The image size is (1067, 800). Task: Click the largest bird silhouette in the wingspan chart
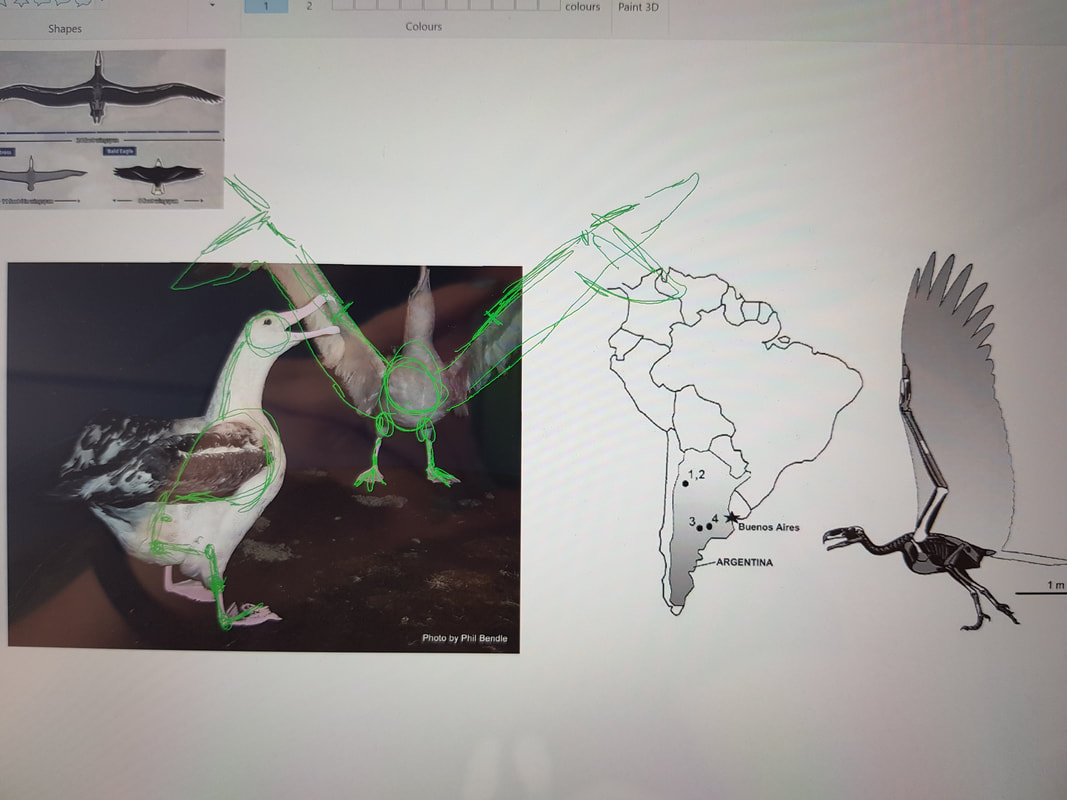coord(98,92)
